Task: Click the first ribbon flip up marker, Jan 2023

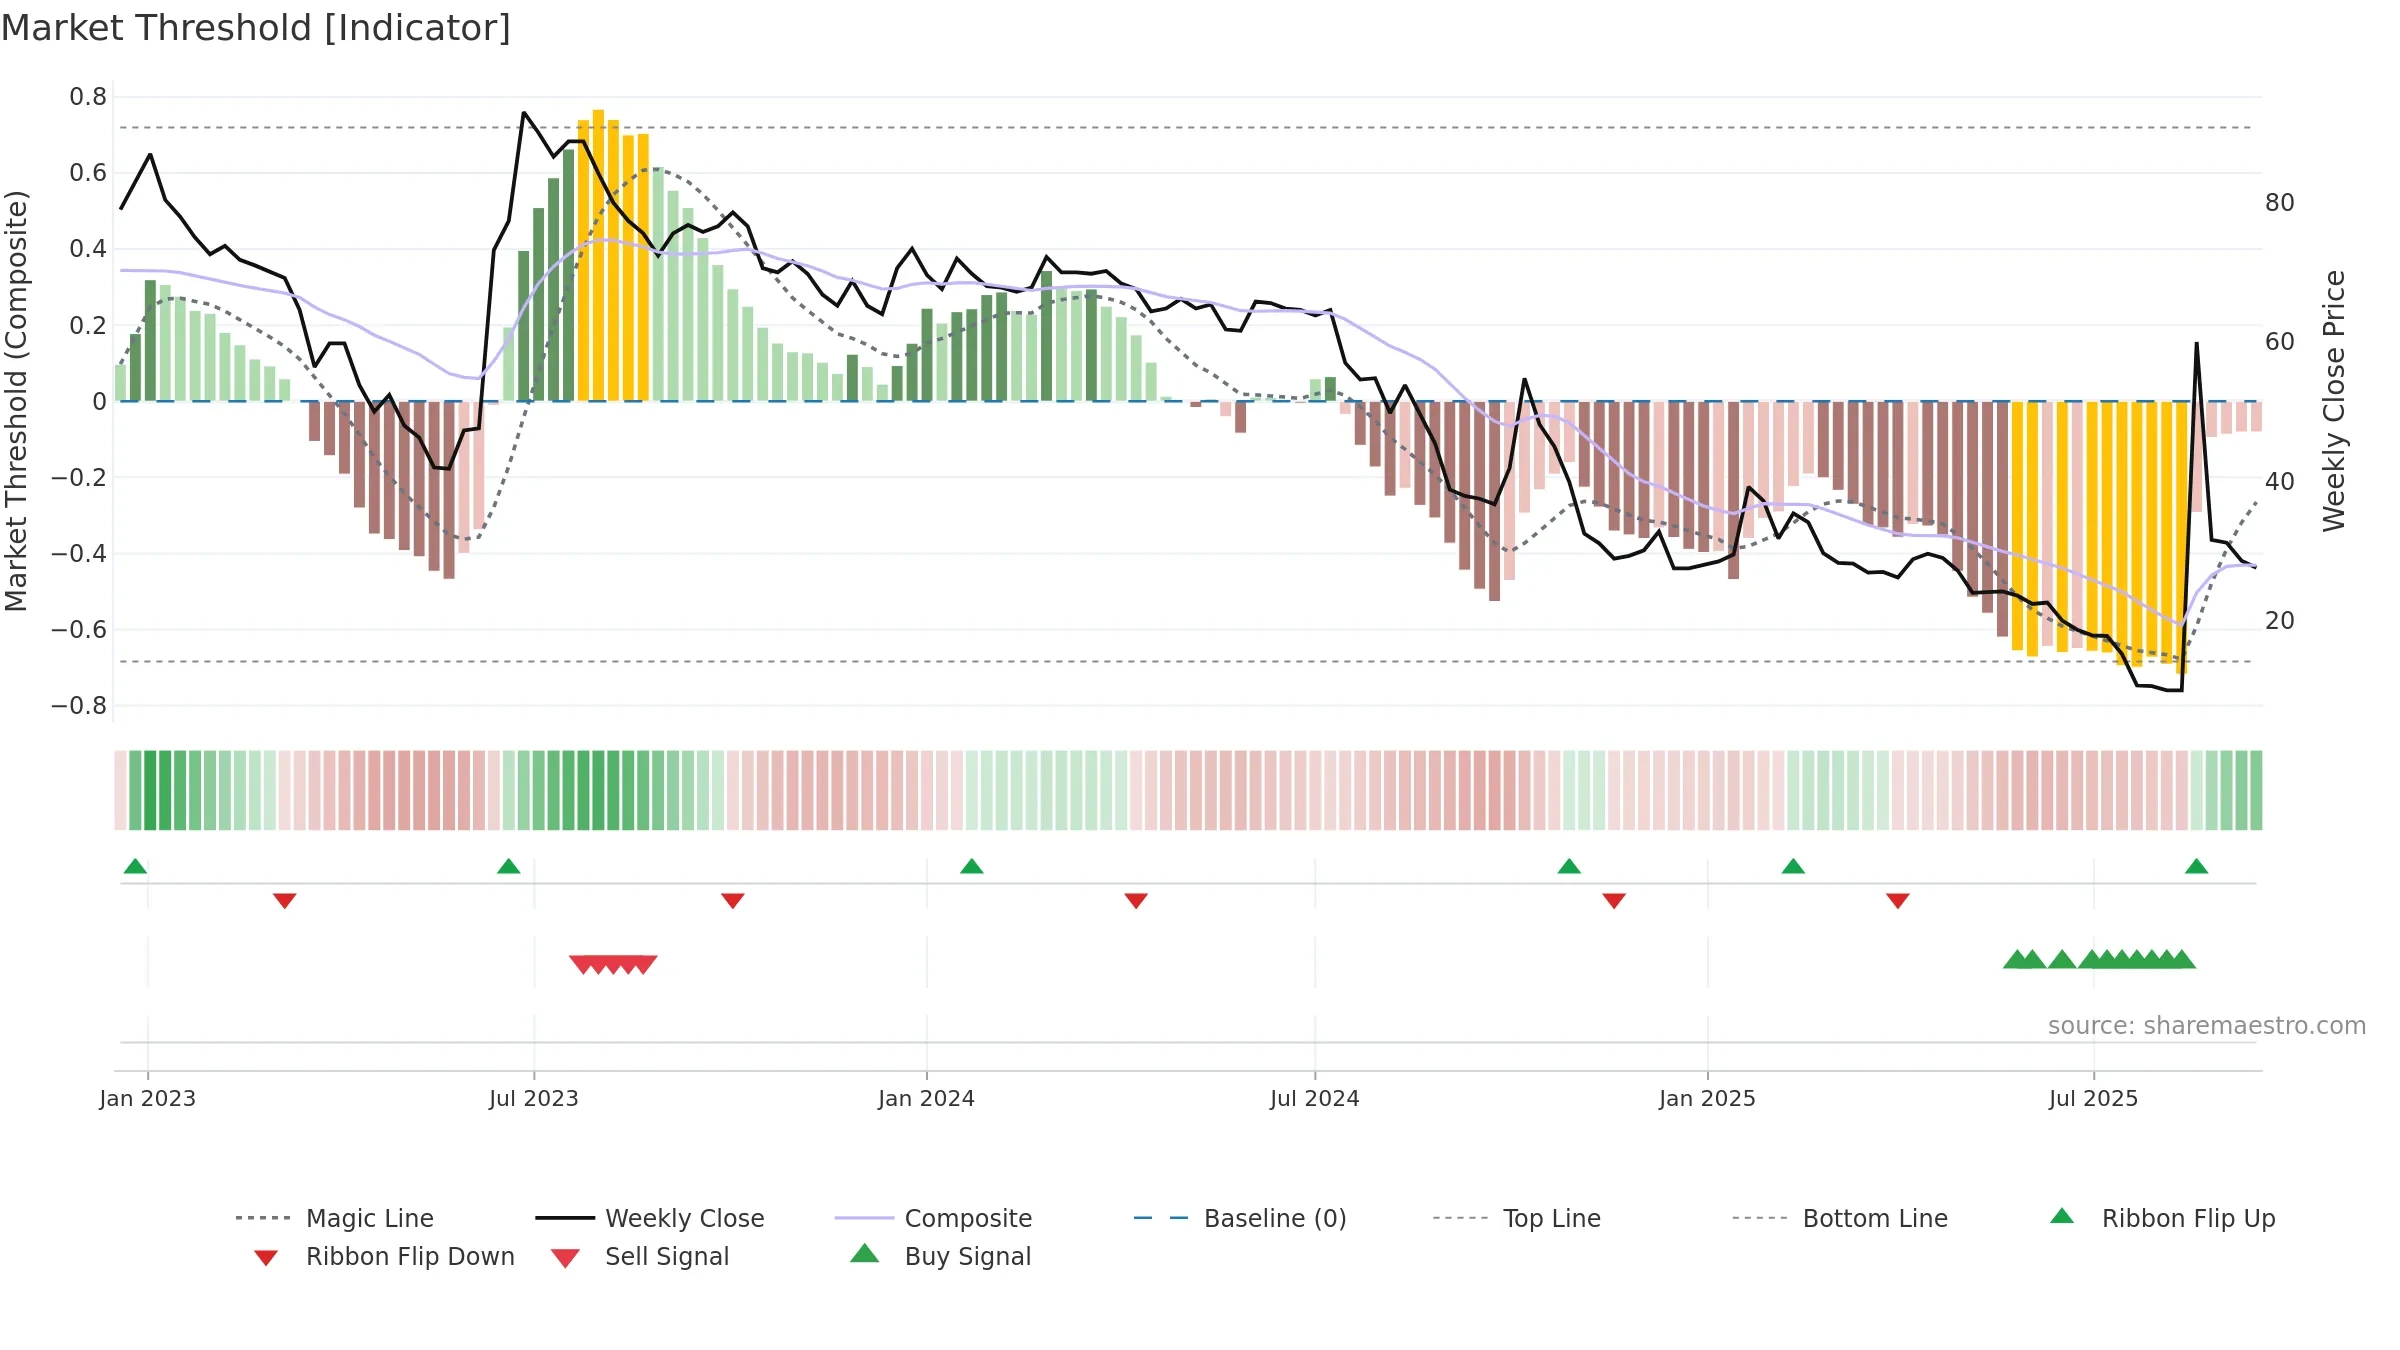Action: (135, 866)
